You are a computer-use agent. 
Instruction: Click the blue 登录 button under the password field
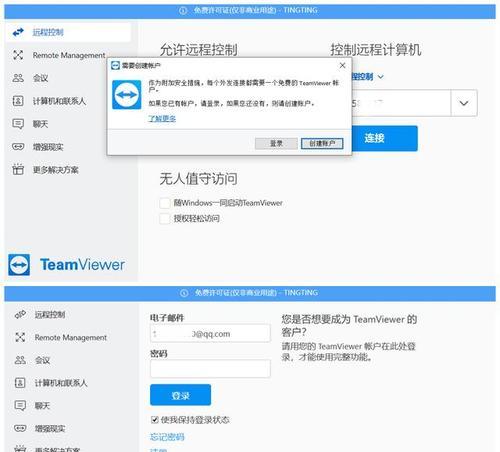click(180, 395)
